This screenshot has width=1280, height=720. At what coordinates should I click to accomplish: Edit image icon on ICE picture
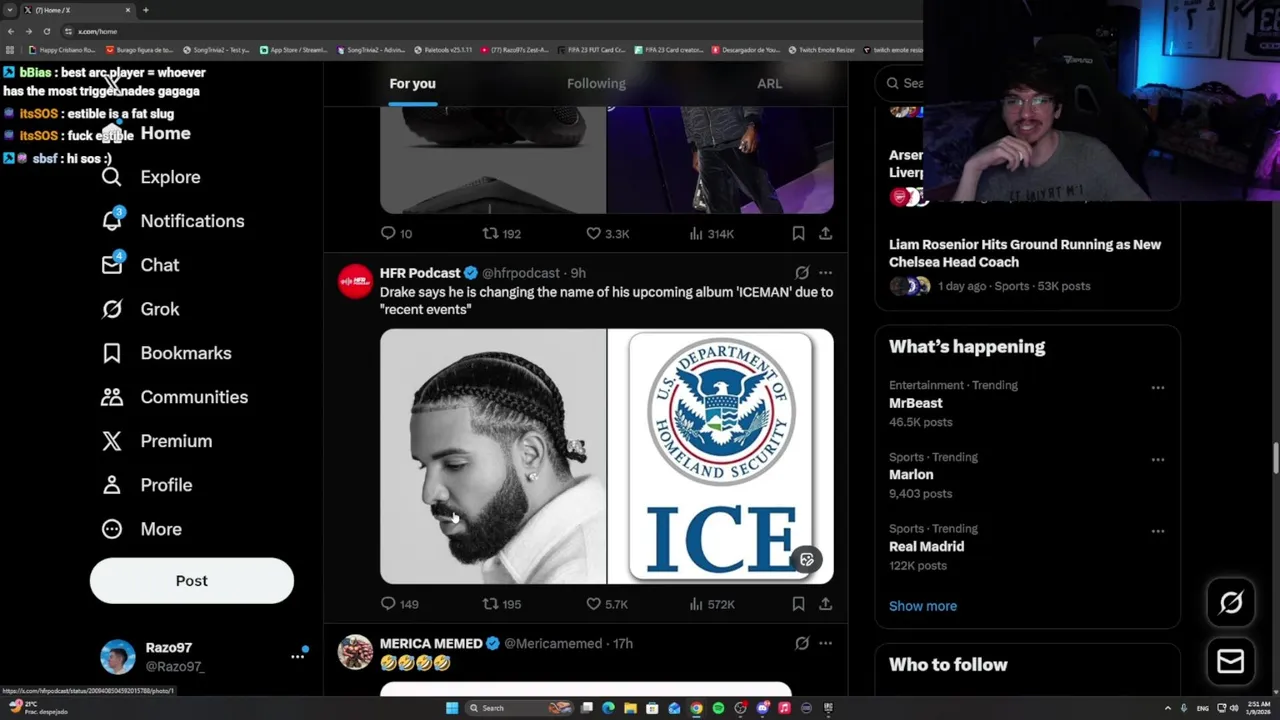coord(807,560)
